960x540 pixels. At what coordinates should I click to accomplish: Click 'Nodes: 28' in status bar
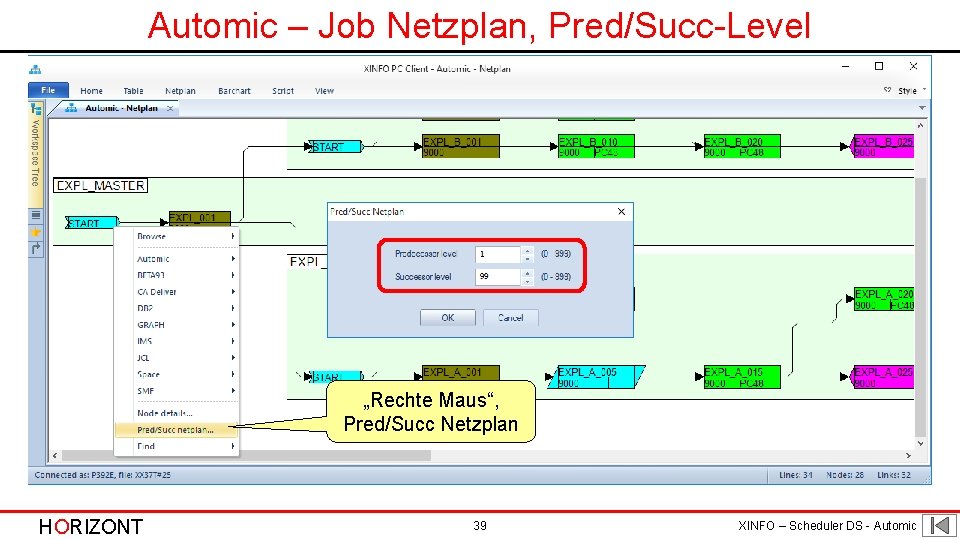[845, 475]
